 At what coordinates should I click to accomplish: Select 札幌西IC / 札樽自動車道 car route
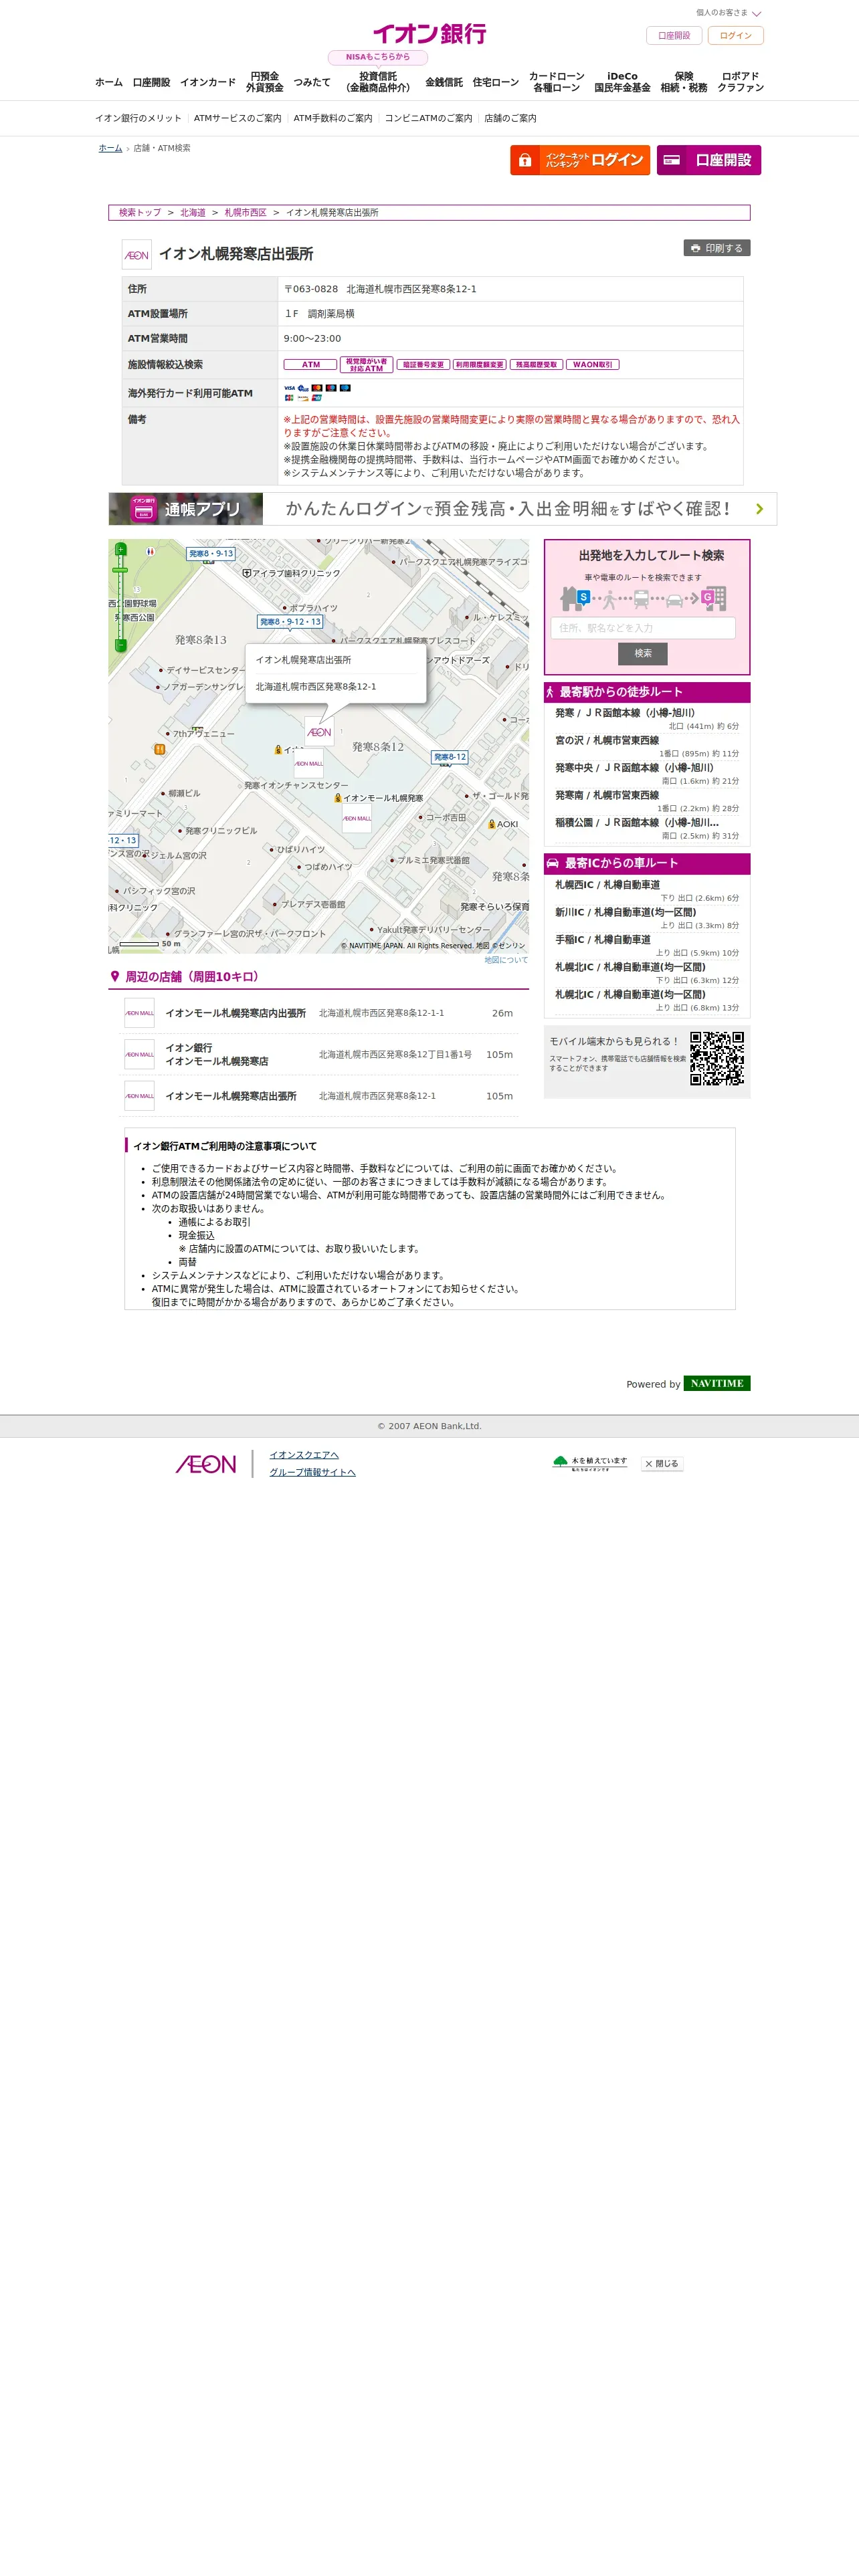coord(647,891)
